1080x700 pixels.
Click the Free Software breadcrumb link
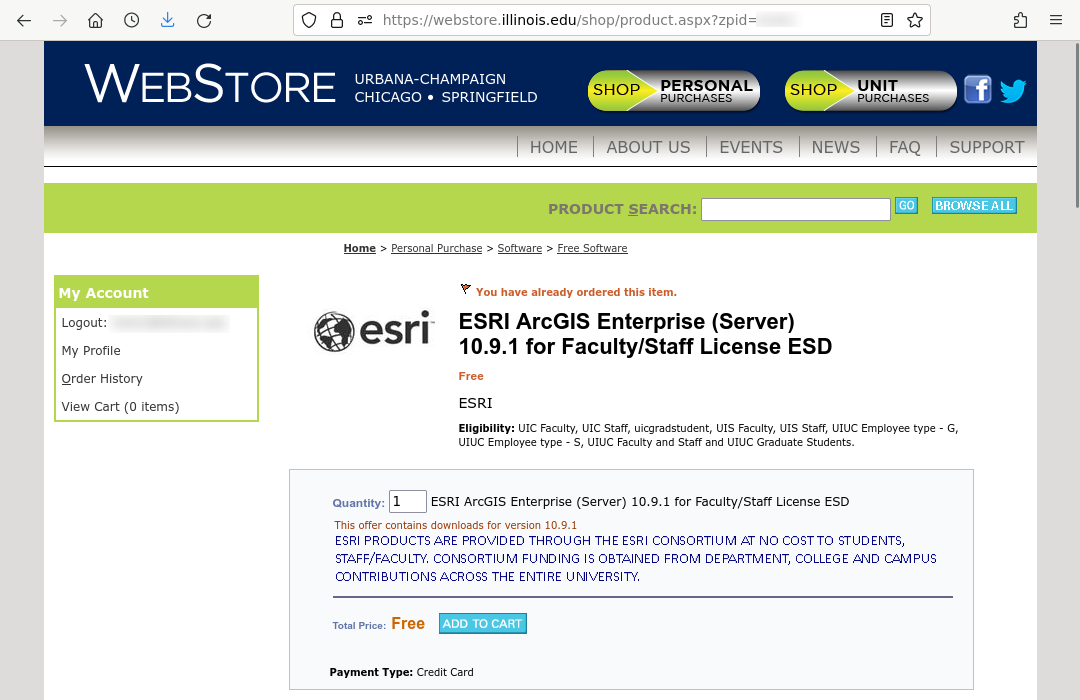[592, 248]
